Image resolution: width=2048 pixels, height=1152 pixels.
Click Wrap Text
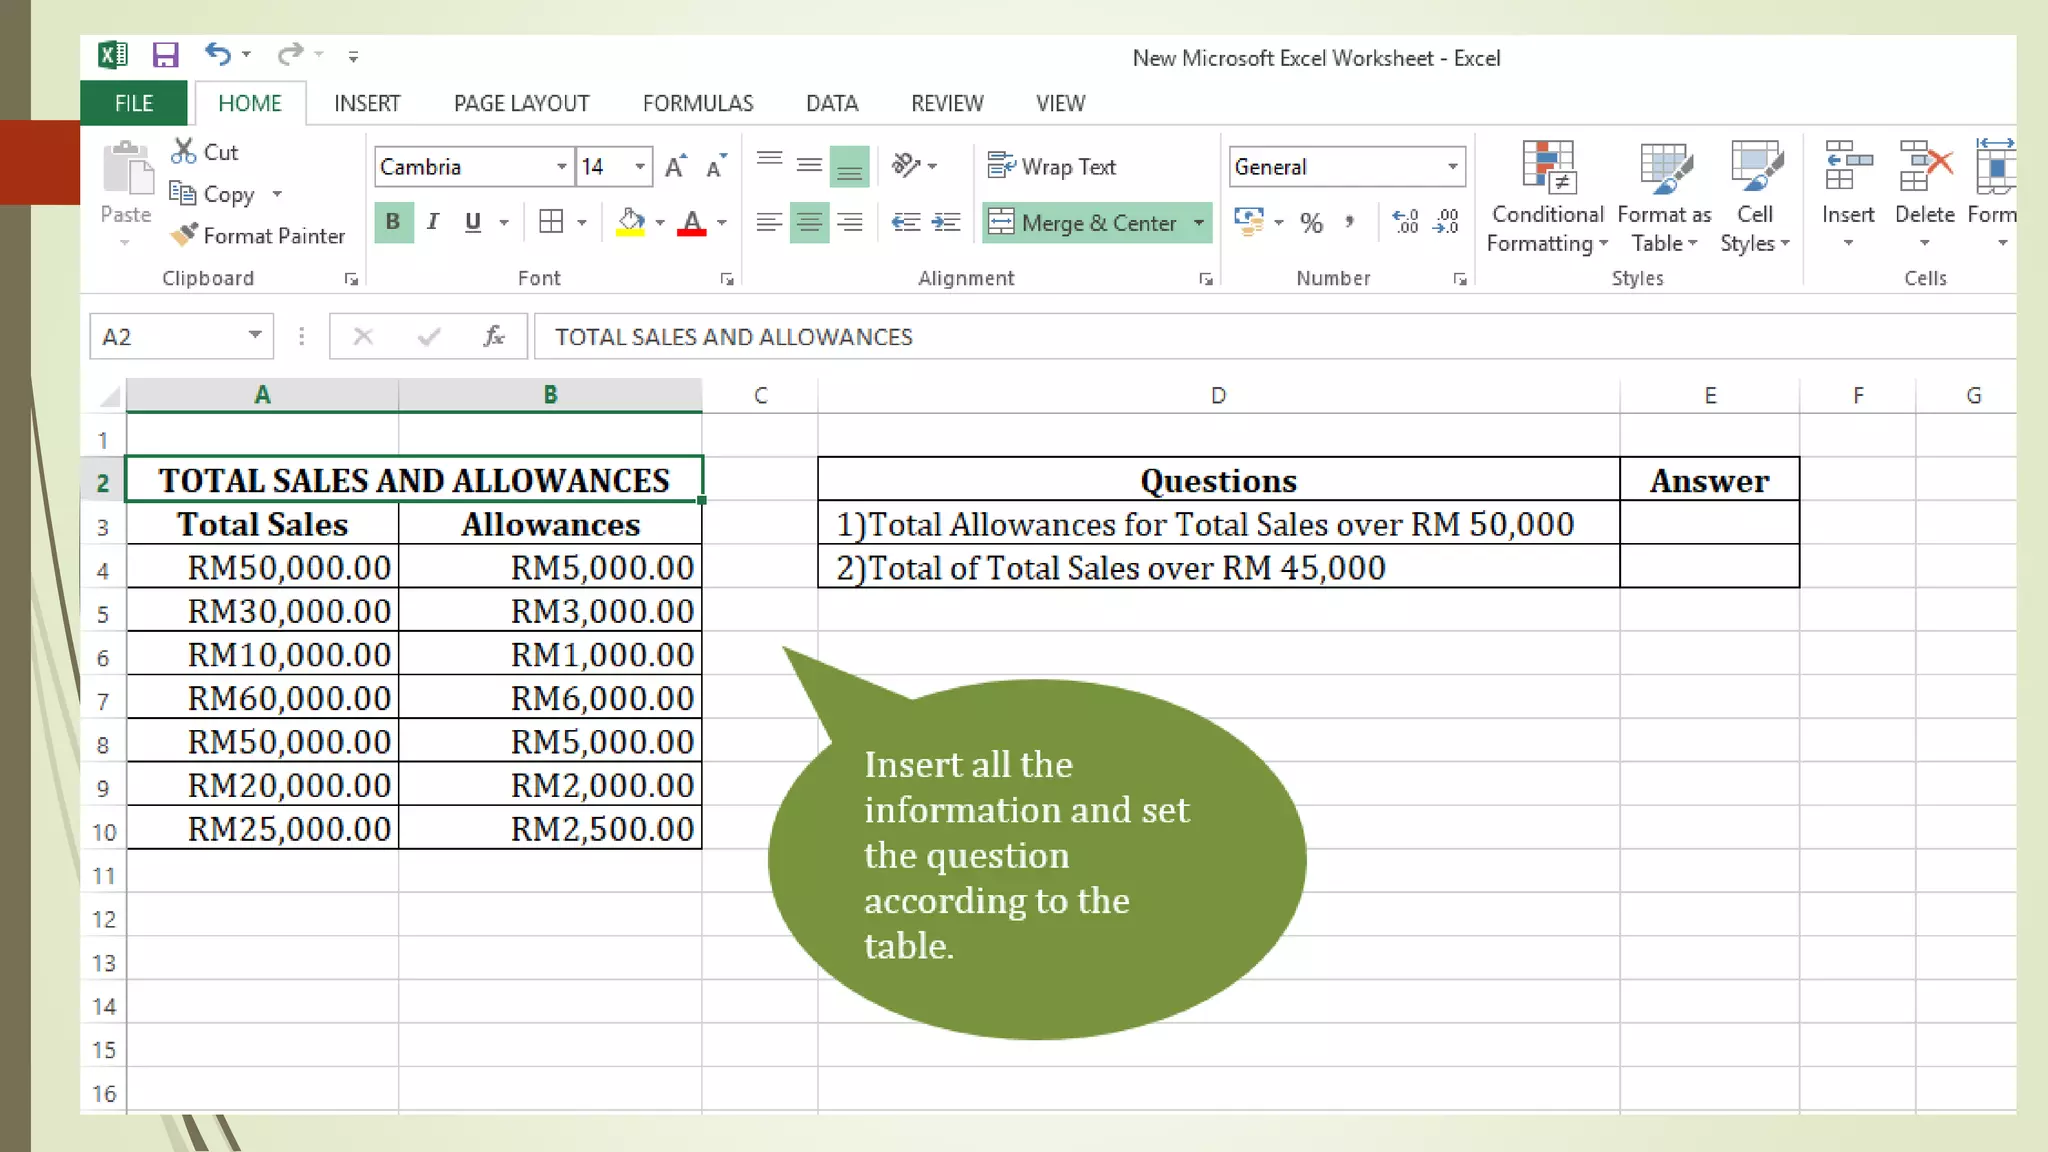pyautogui.click(x=1051, y=166)
